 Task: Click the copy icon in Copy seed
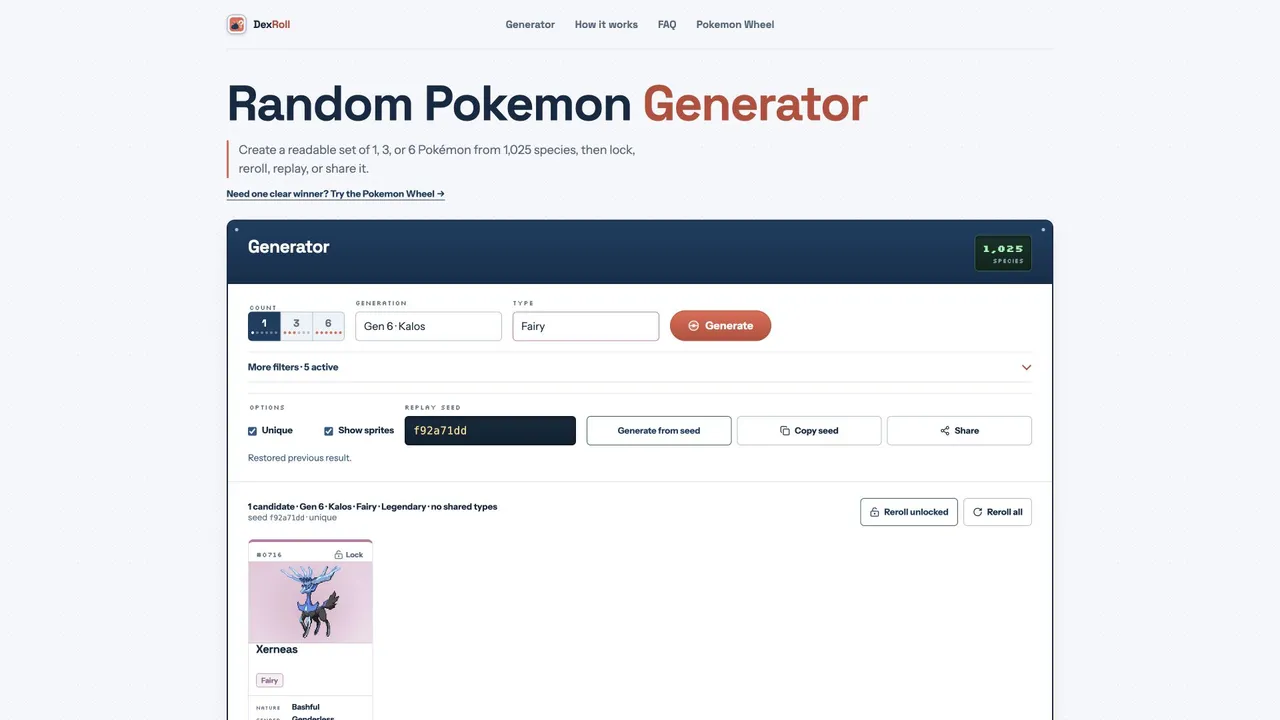tap(785, 431)
